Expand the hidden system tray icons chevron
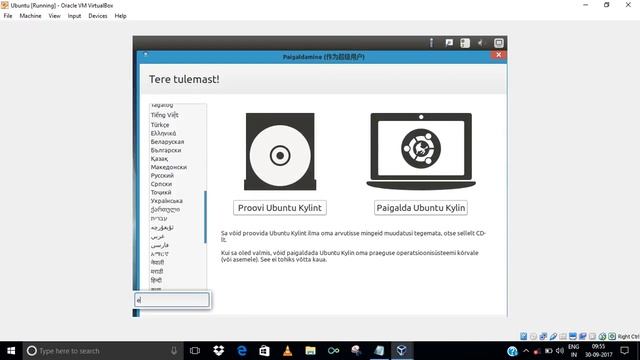Image resolution: width=640 pixels, height=360 pixels. tap(526, 351)
